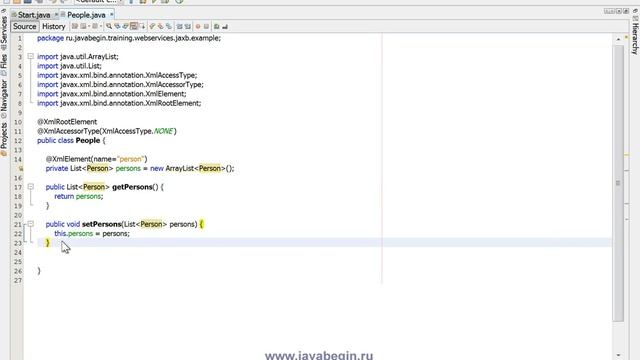Screen dimensions: 640x360
Task: Click Find Next Occurrence icon
Action: 125,26
